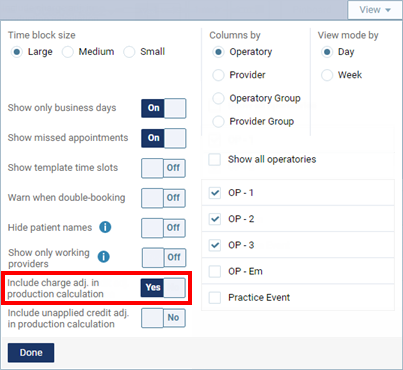This screenshot has height=370, width=403.
Task: Click the Done button
Action: [x=31, y=353]
